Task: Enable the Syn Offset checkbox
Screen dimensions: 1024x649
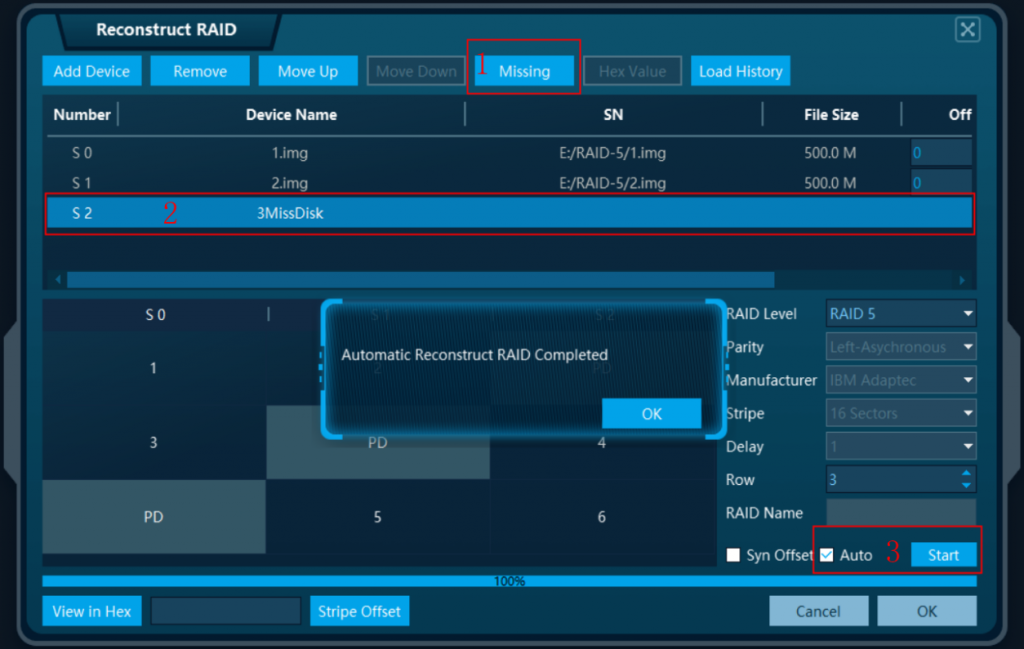Action: (x=734, y=554)
